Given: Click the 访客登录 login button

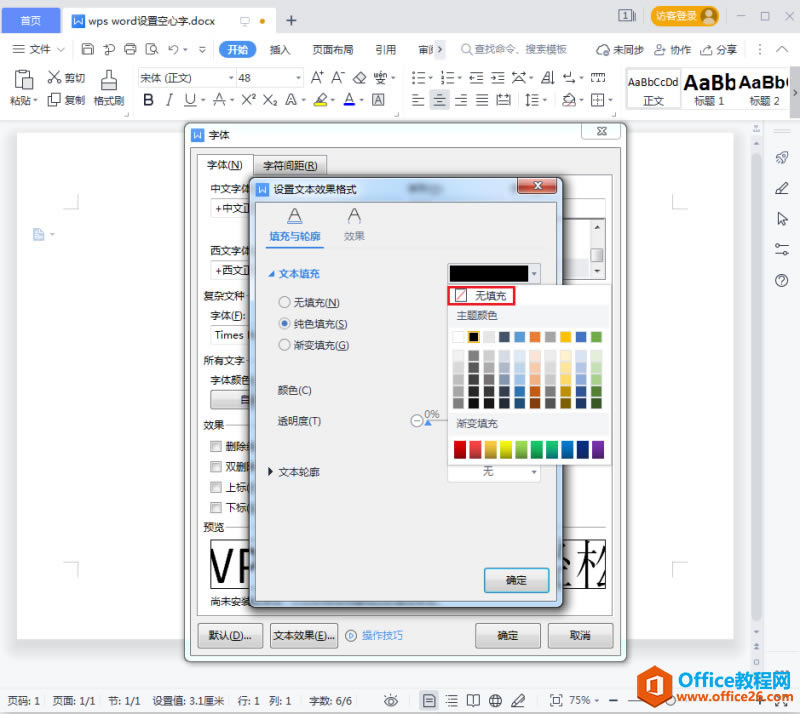Looking at the screenshot, I should pos(684,16).
